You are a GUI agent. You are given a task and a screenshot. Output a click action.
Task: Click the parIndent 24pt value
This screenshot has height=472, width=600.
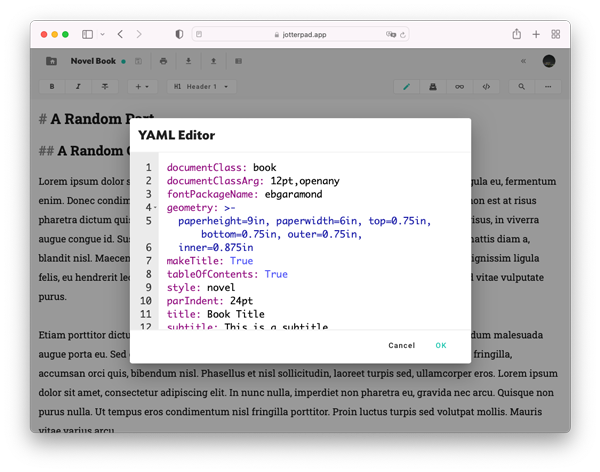coord(241,301)
